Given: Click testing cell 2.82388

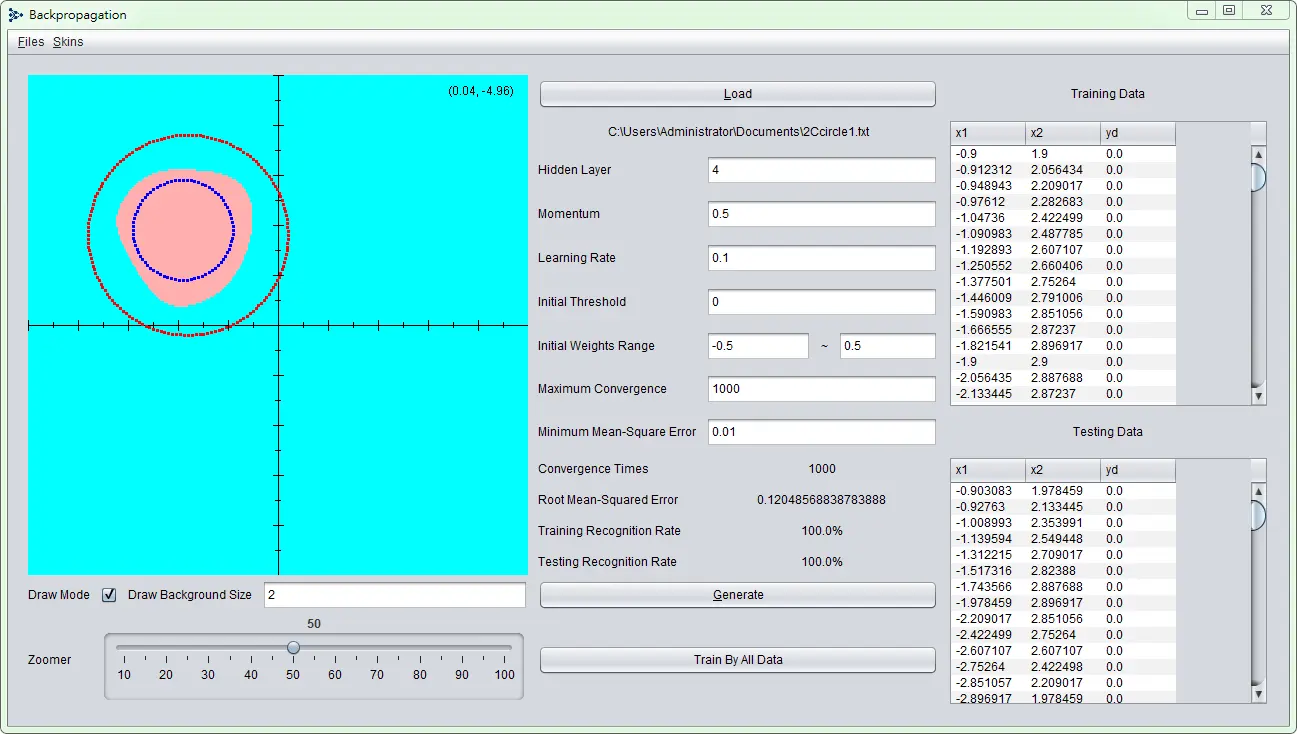Looking at the screenshot, I should [x=1063, y=571].
